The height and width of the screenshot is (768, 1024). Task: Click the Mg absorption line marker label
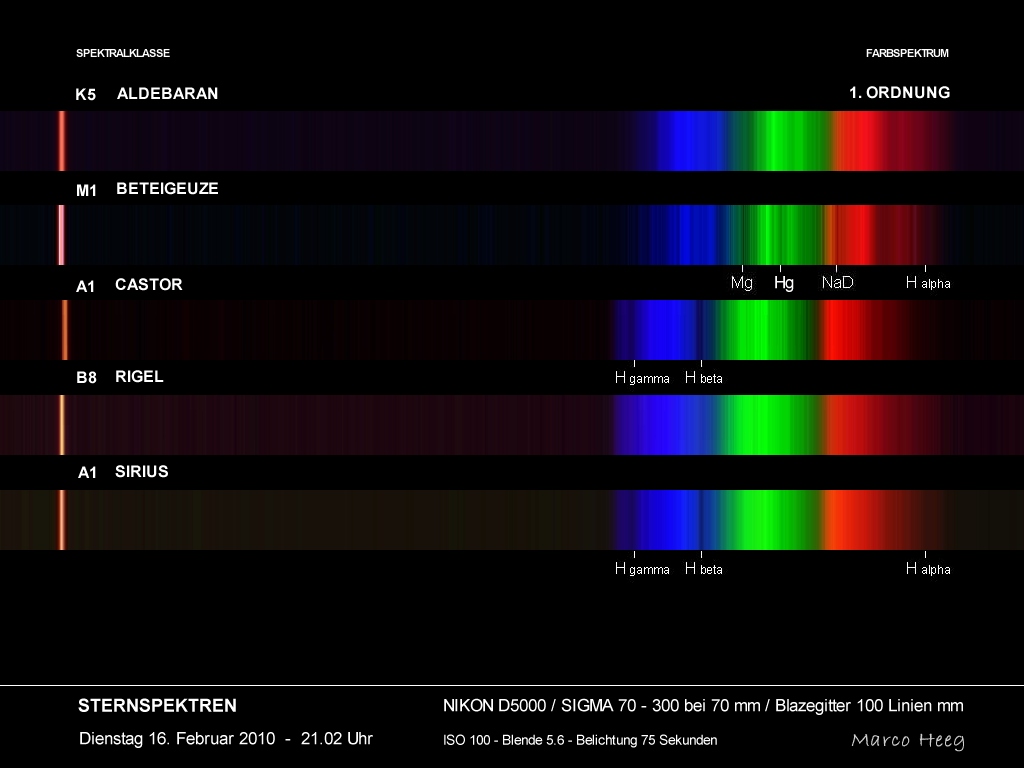[742, 283]
